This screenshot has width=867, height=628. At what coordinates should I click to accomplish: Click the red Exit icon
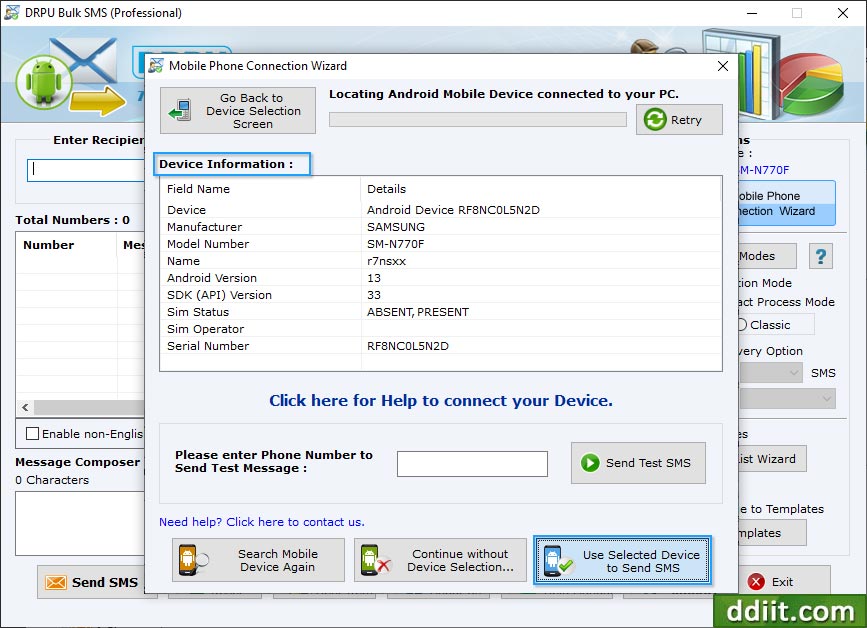point(758,581)
